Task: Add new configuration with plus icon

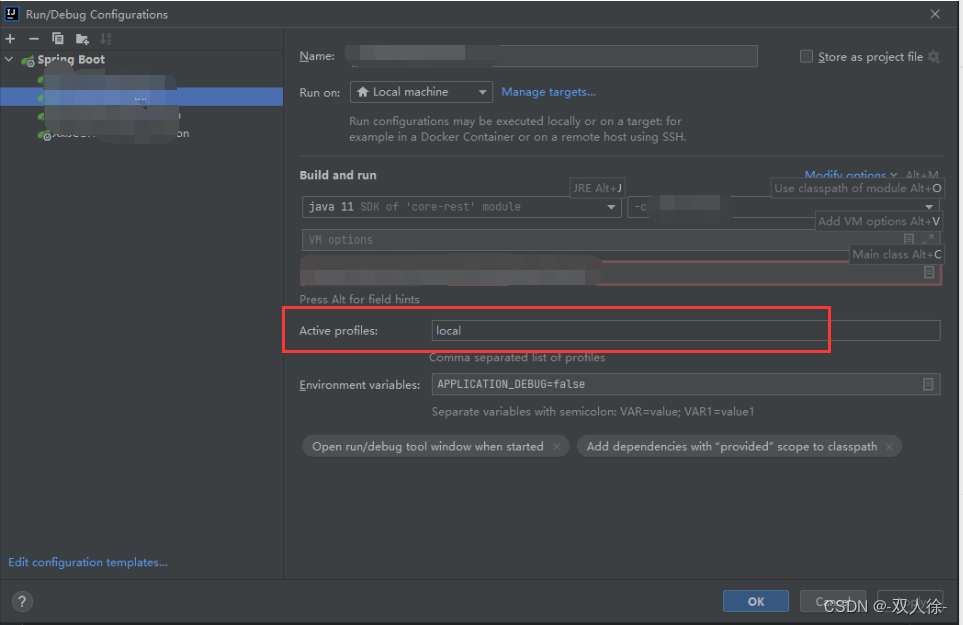Action: click(10, 39)
